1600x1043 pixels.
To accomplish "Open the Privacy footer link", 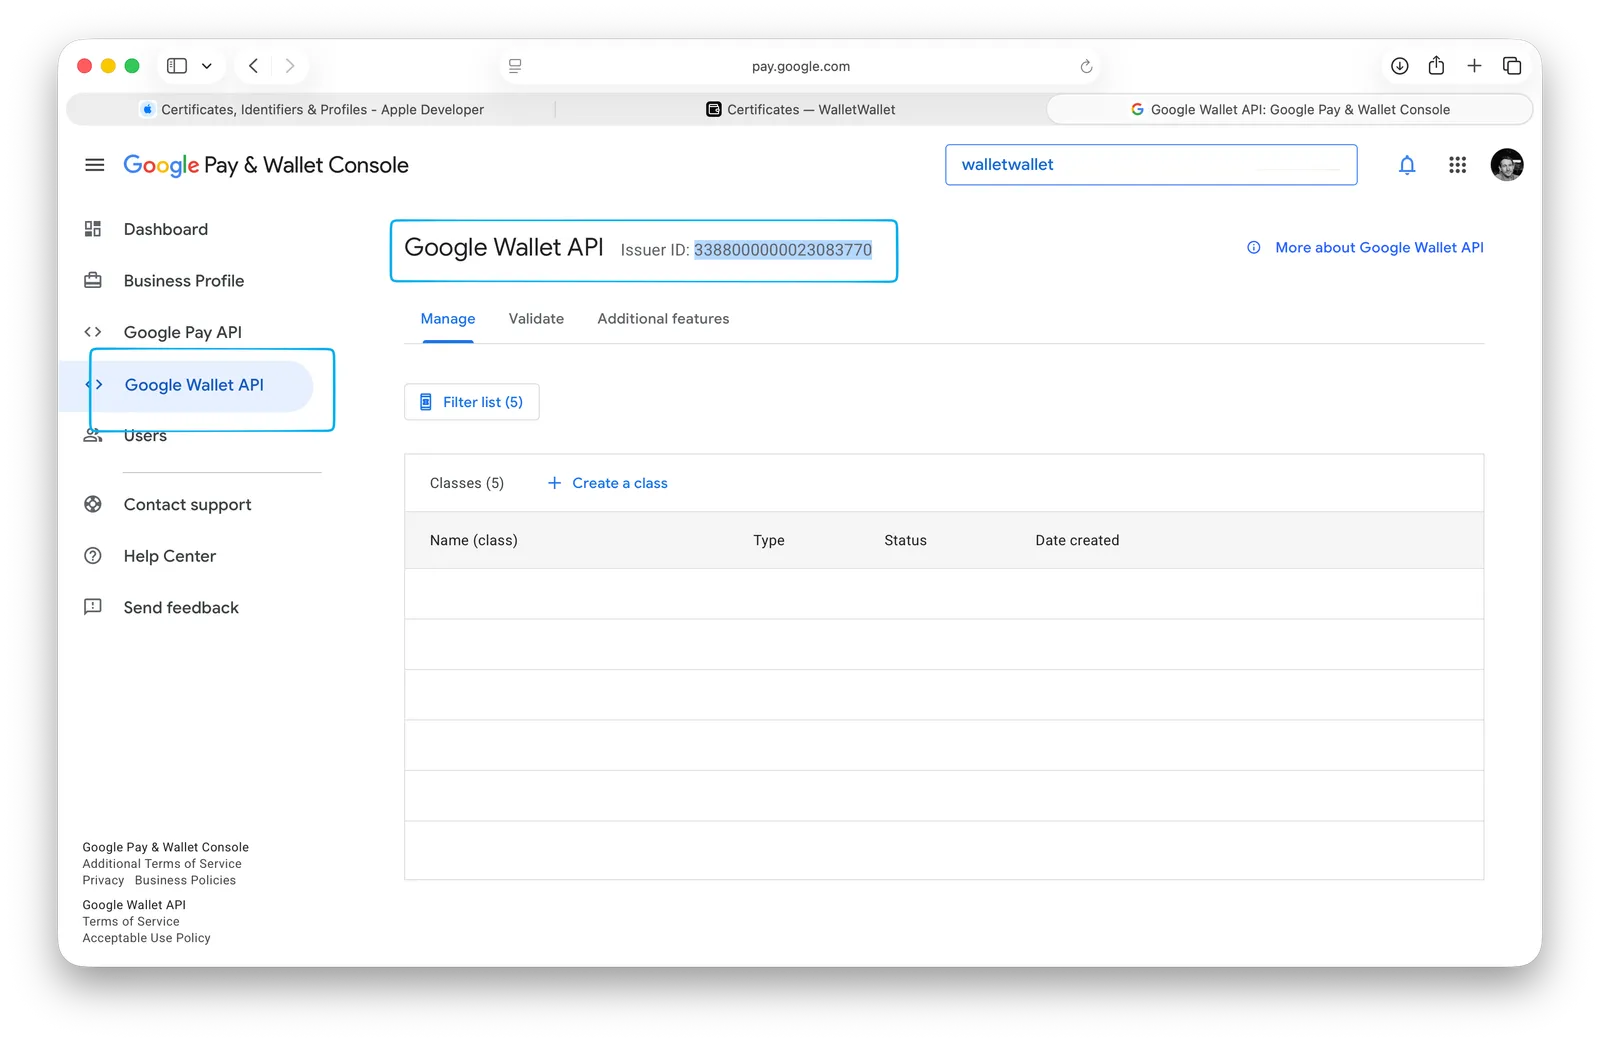I will click(x=103, y=881).
